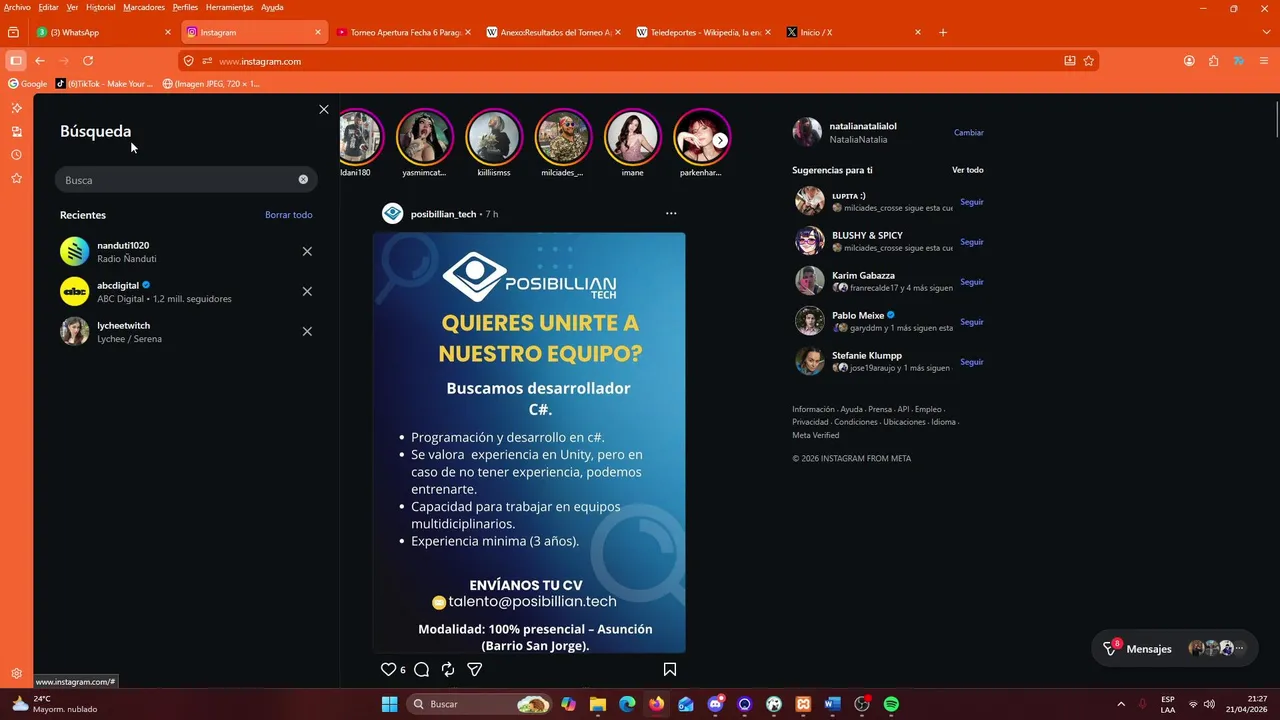The width and height of the screenshot is (1280, 720).
Task: Open Privacidad footer link
Action: [810, 422]
